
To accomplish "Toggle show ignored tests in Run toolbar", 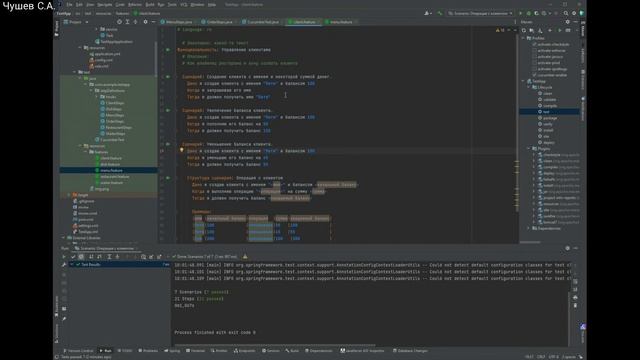I will pyautogui.click(x=81, y=257).
